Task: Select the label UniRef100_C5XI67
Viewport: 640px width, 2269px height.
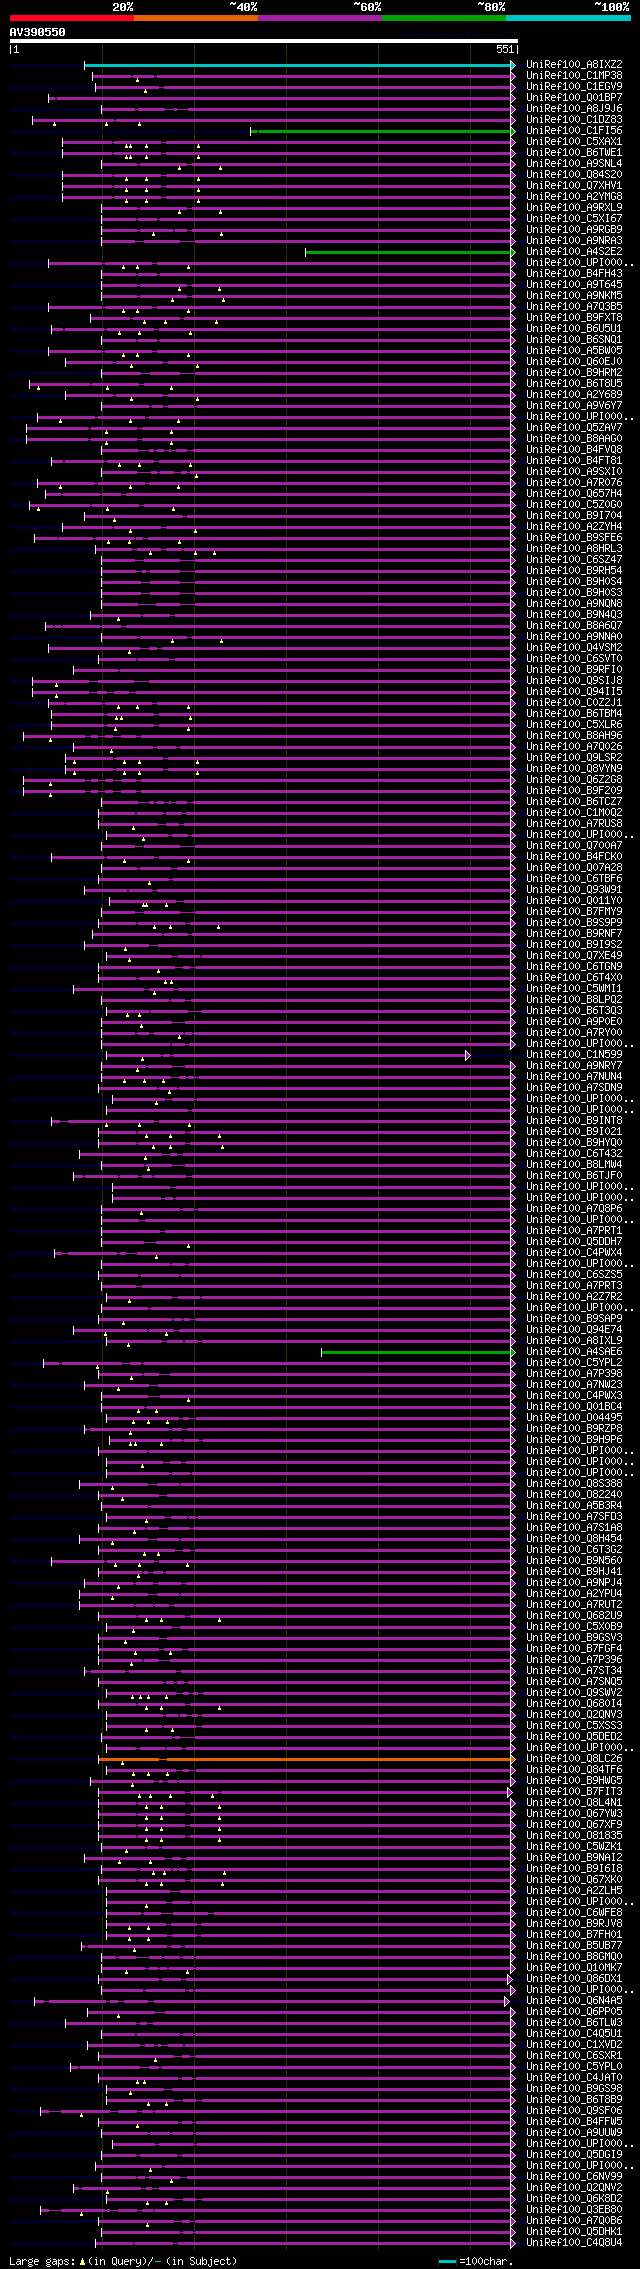Action: (574, 219)
